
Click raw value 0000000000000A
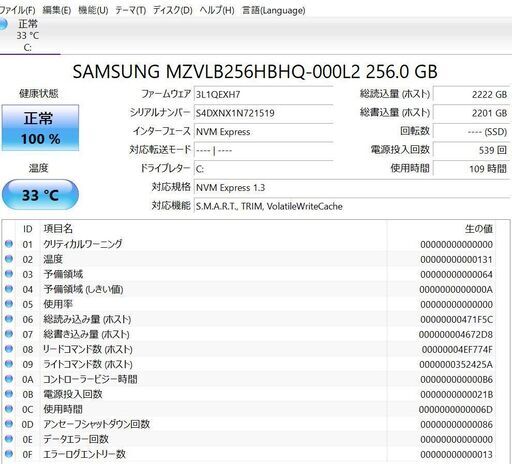pos(456,290)
